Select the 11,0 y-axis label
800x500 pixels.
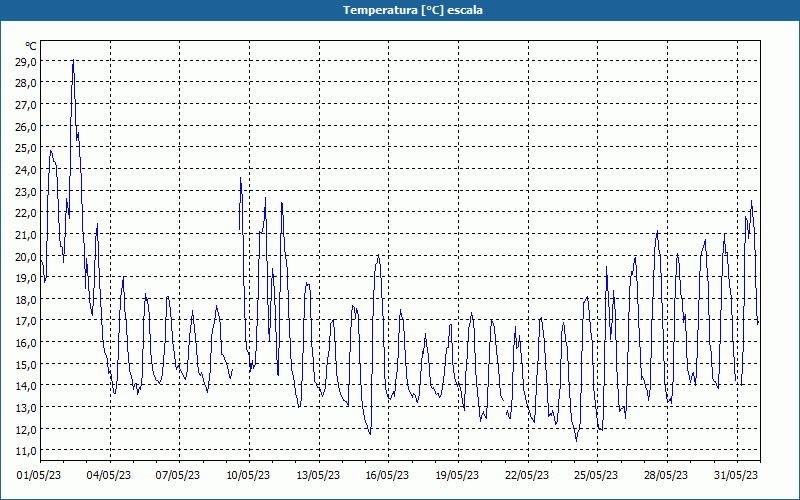click(x=26, y=451)
